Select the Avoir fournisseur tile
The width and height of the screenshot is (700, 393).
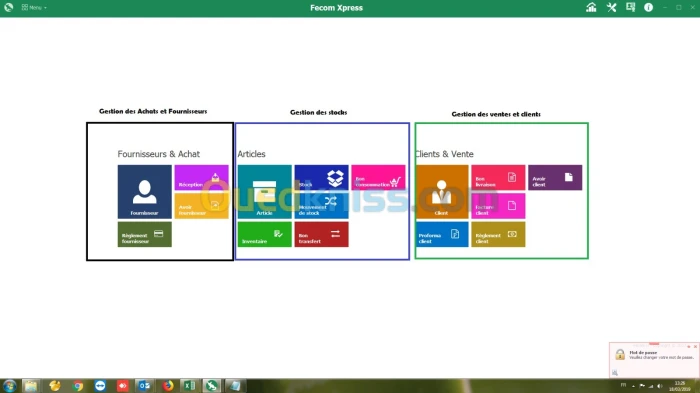(x=201, y=206)
